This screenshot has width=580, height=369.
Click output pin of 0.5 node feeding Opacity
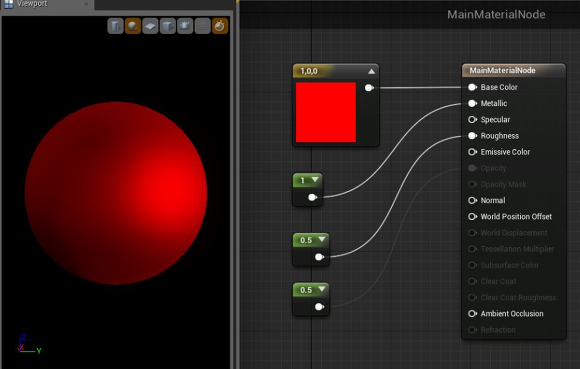tap(319, 307)
